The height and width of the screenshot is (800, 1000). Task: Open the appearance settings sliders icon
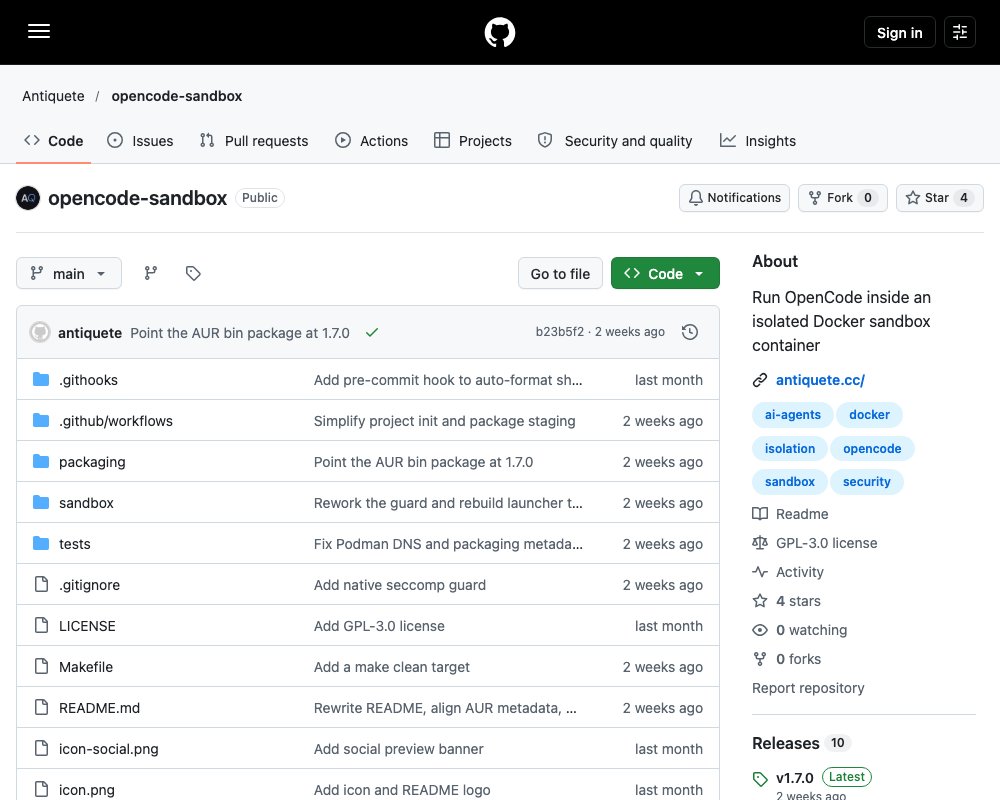pos(960,32)
